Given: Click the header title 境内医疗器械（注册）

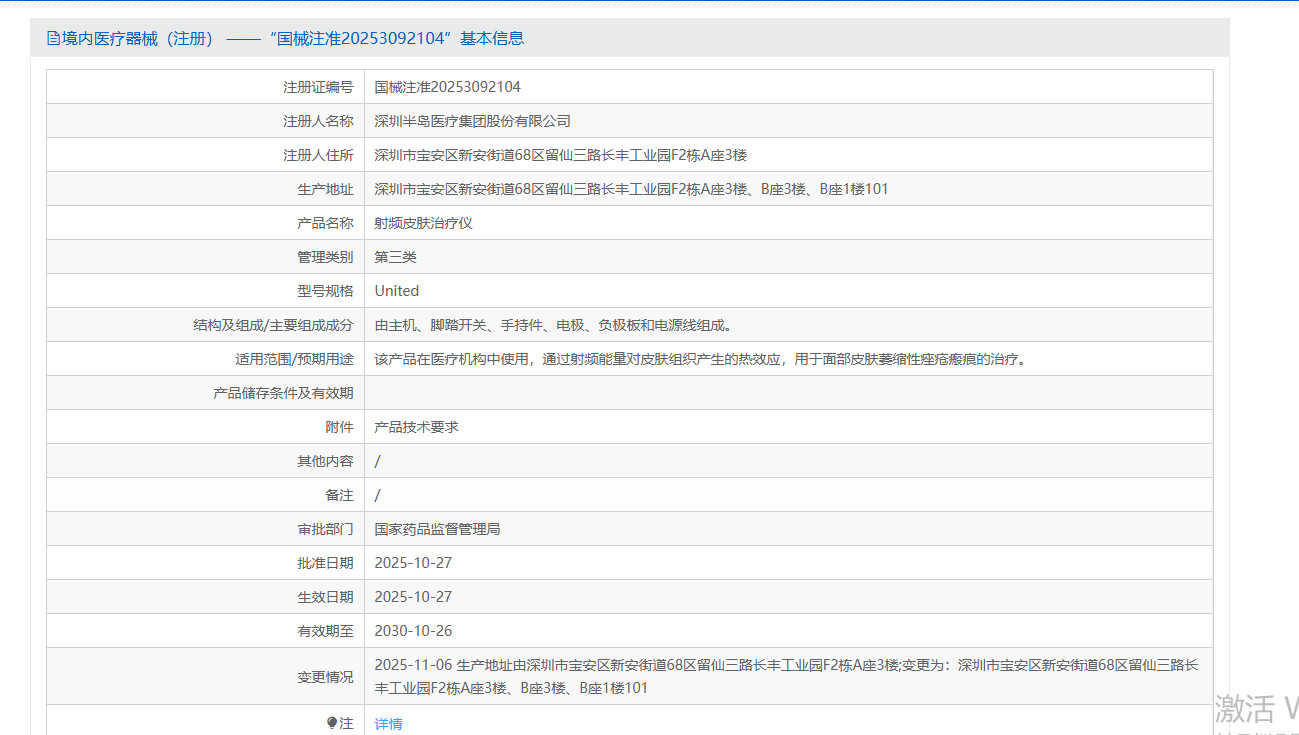Looking at the screenshot, I should click(x=138, y=38).
